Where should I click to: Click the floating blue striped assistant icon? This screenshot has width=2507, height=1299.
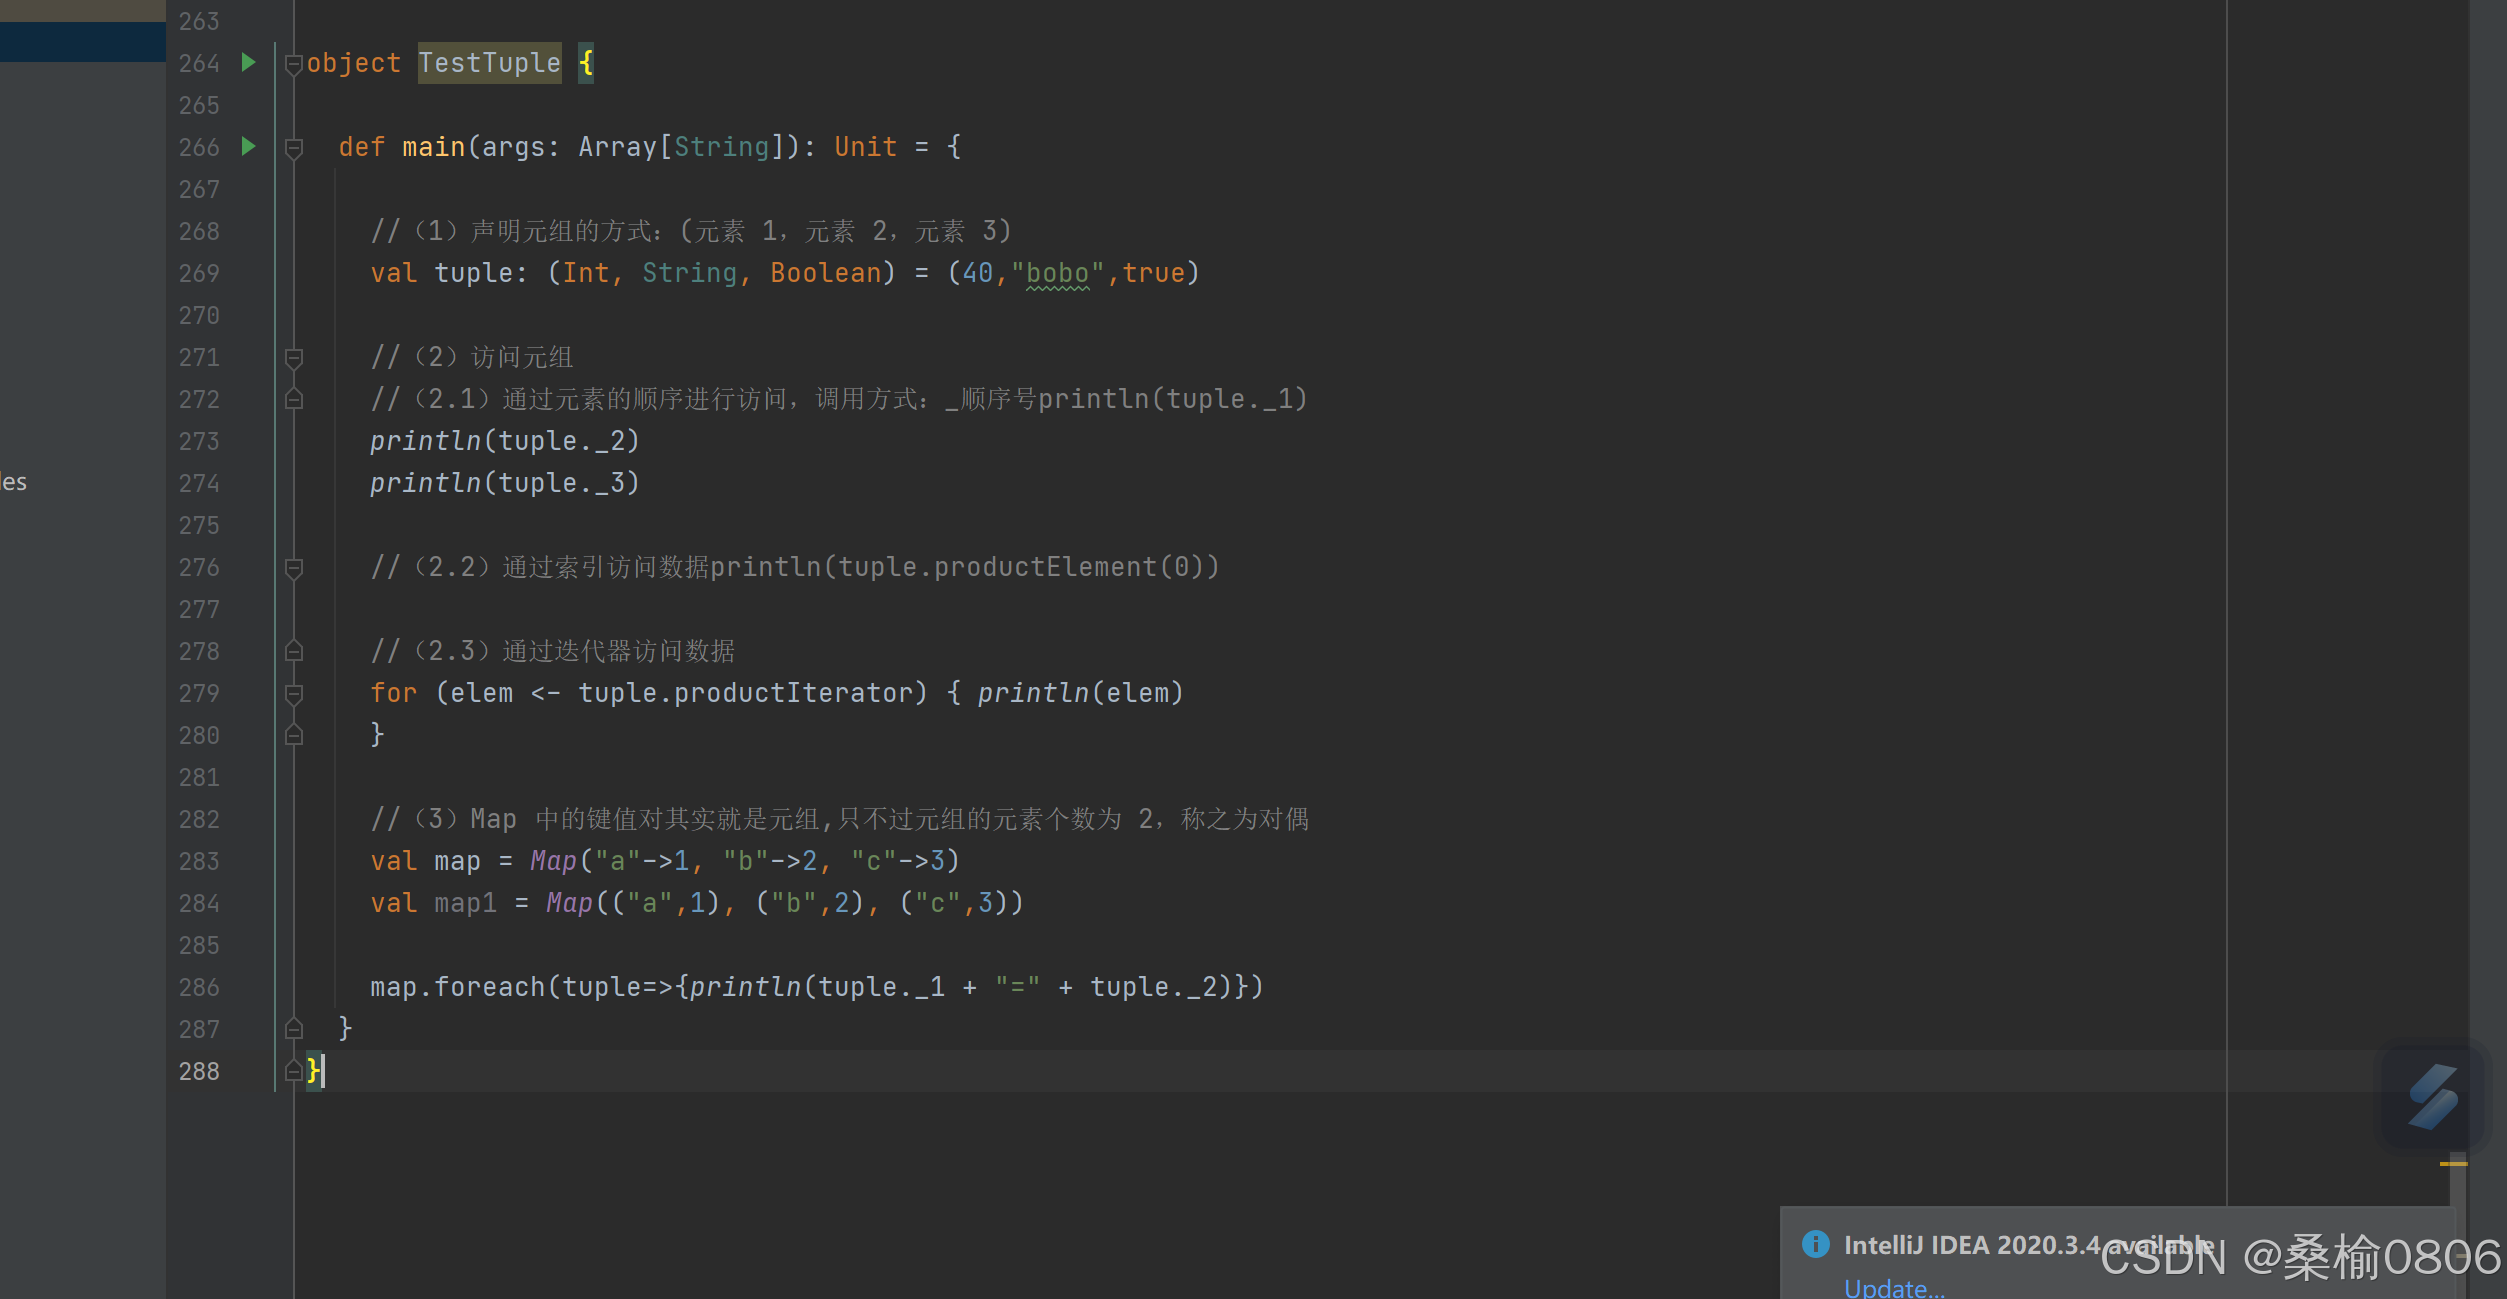(x=2432, y=1097)
